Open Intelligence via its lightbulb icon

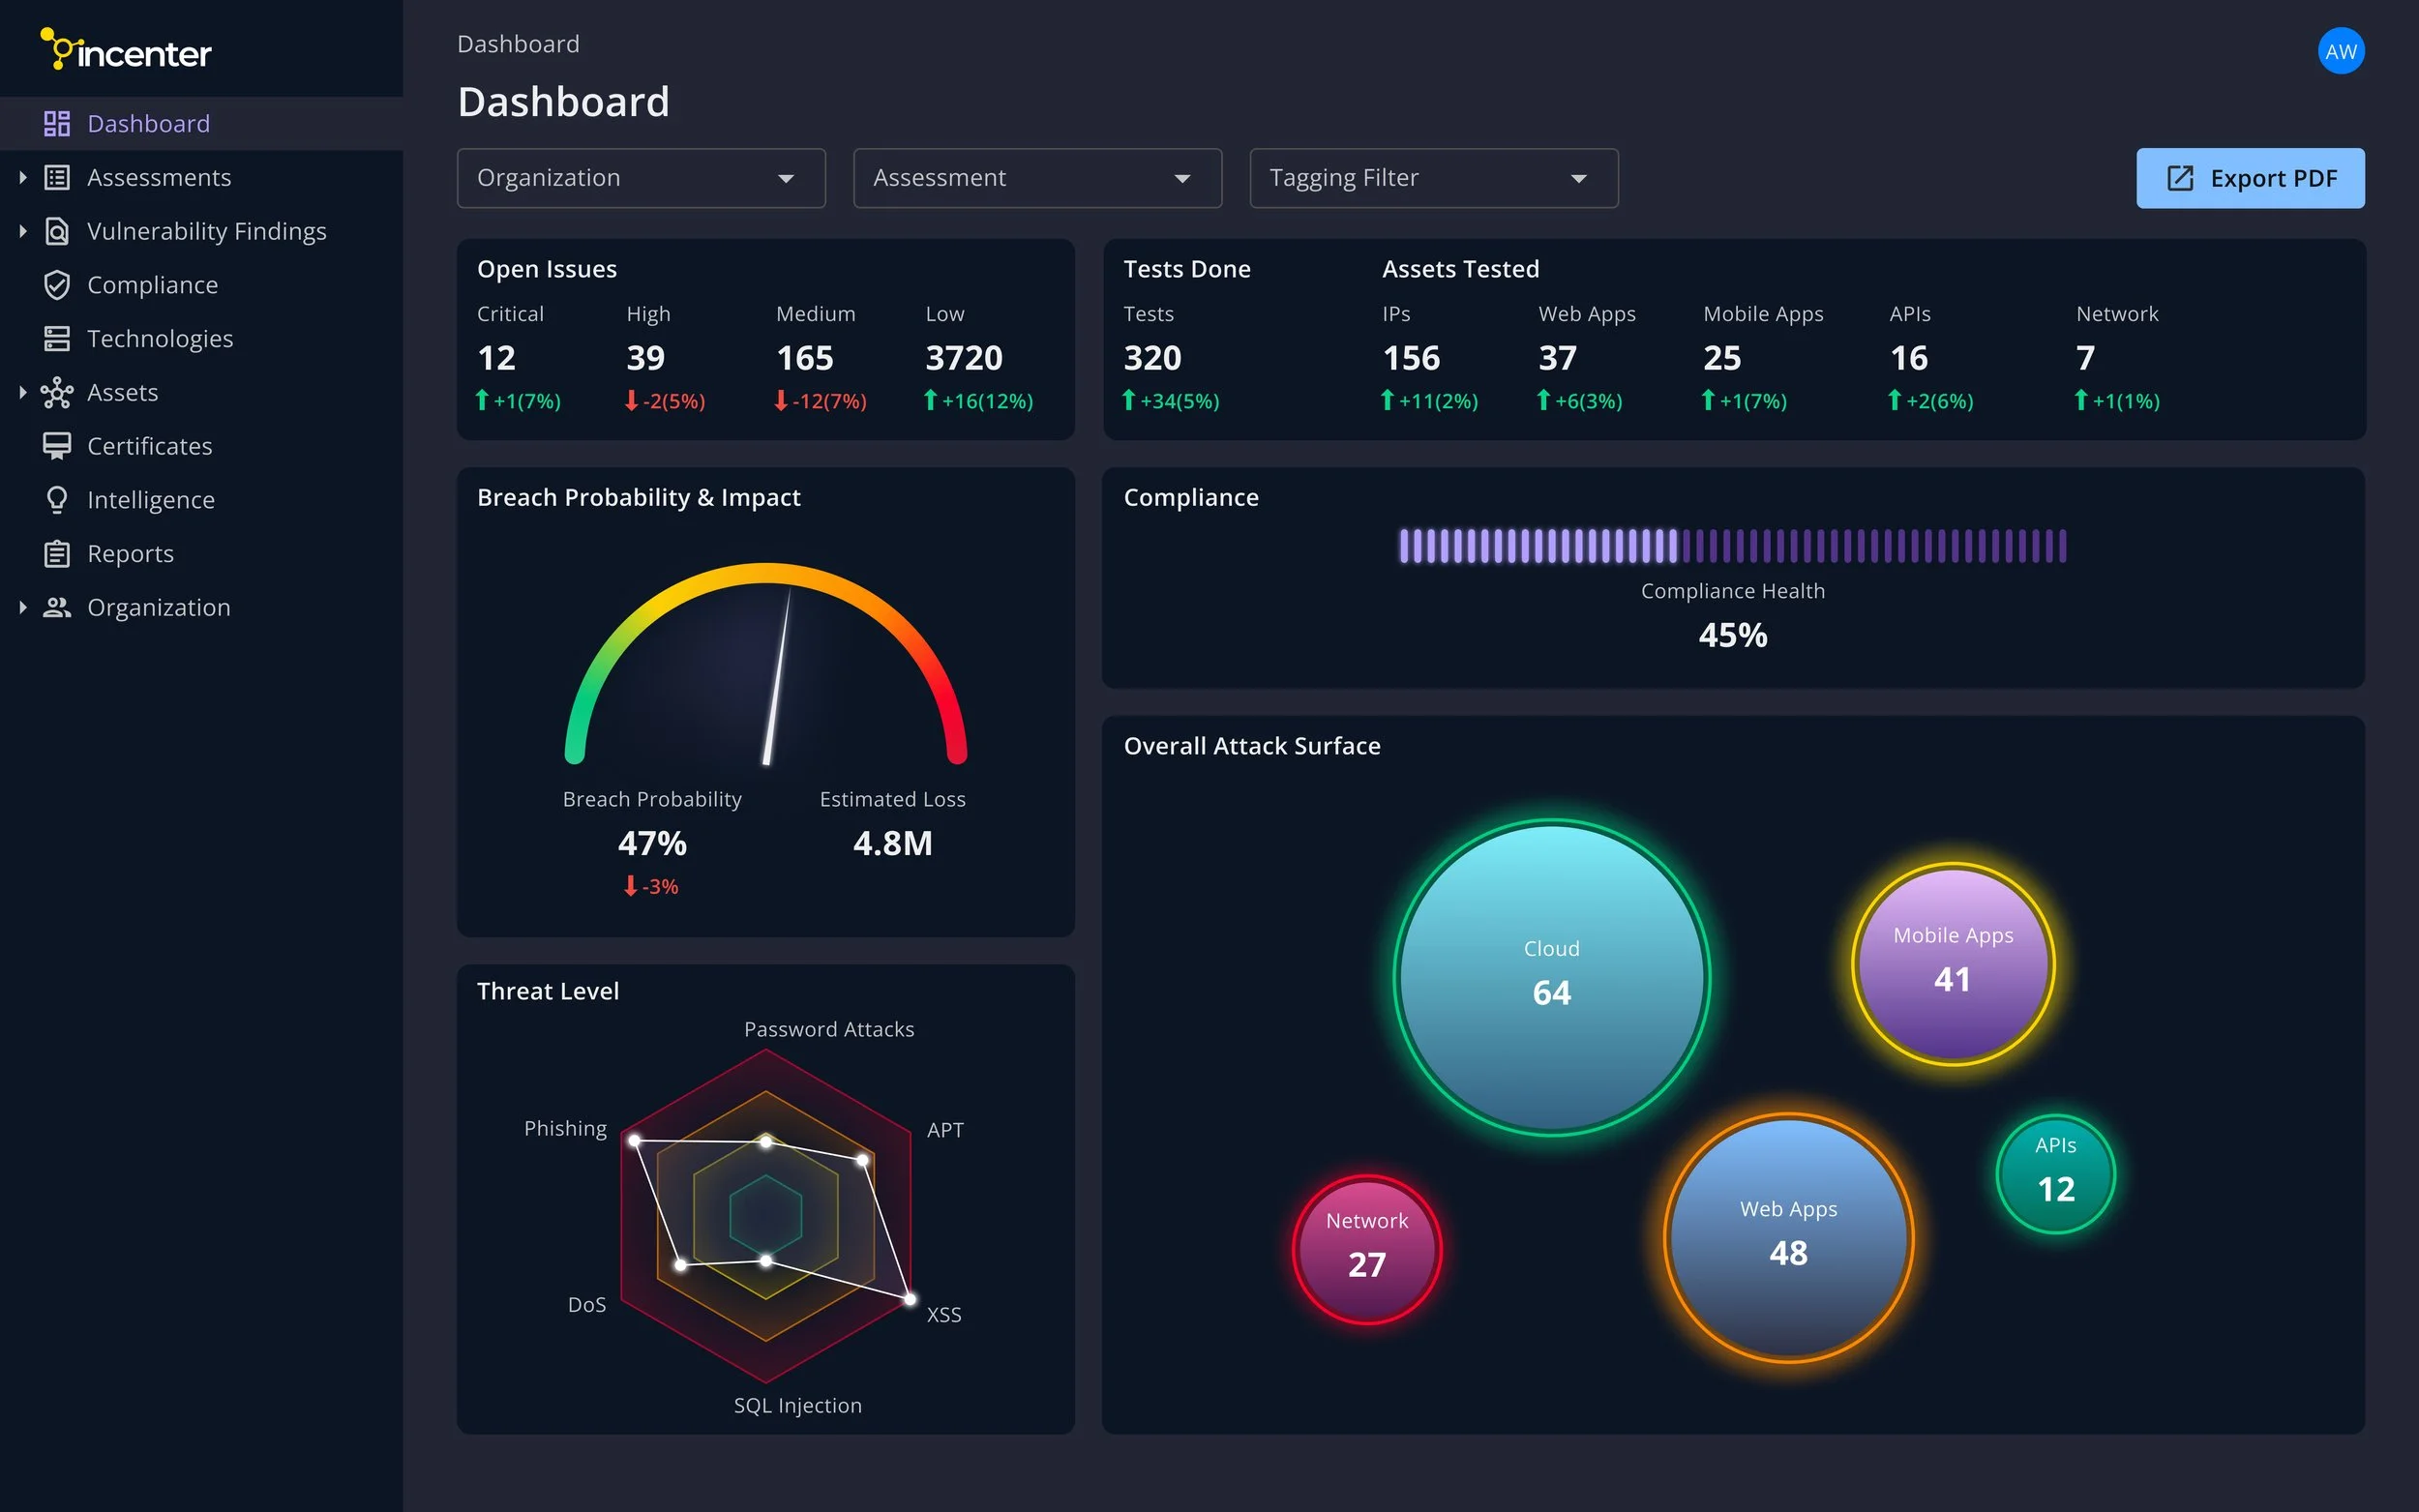[57, 499]
